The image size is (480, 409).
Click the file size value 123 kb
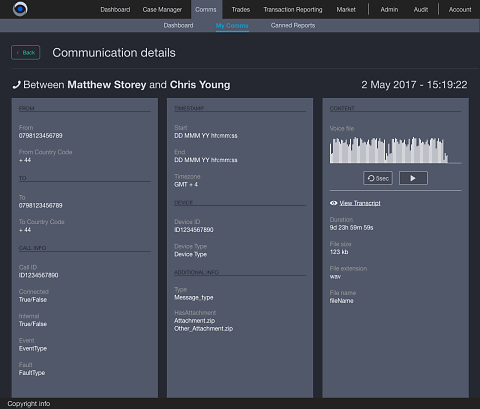coord(339,252)
